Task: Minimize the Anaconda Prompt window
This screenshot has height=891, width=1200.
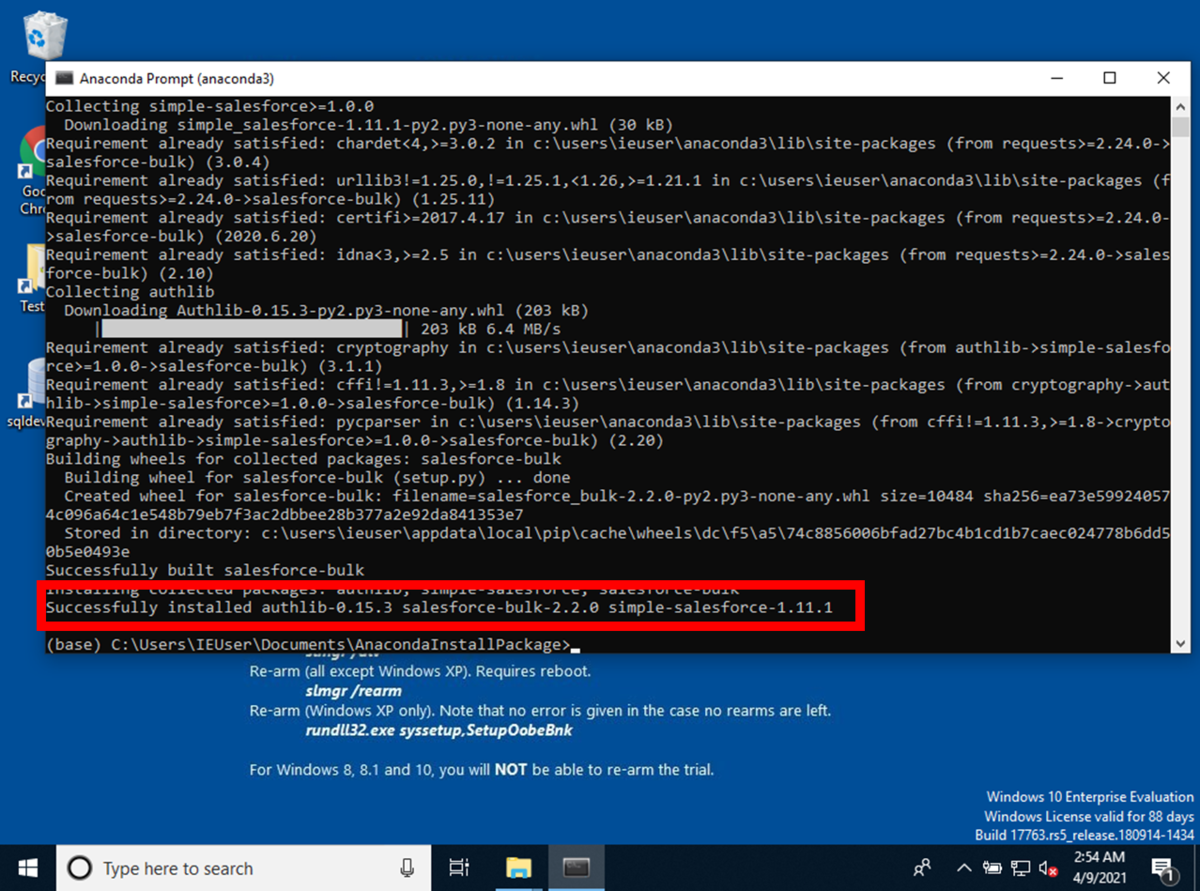Action: (1056, 78)
